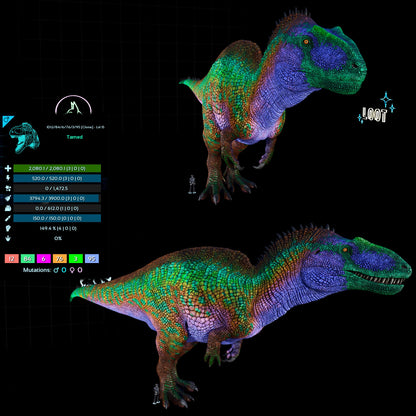Click the Weight bar 0.0 / 612.0

coord(57,208)
